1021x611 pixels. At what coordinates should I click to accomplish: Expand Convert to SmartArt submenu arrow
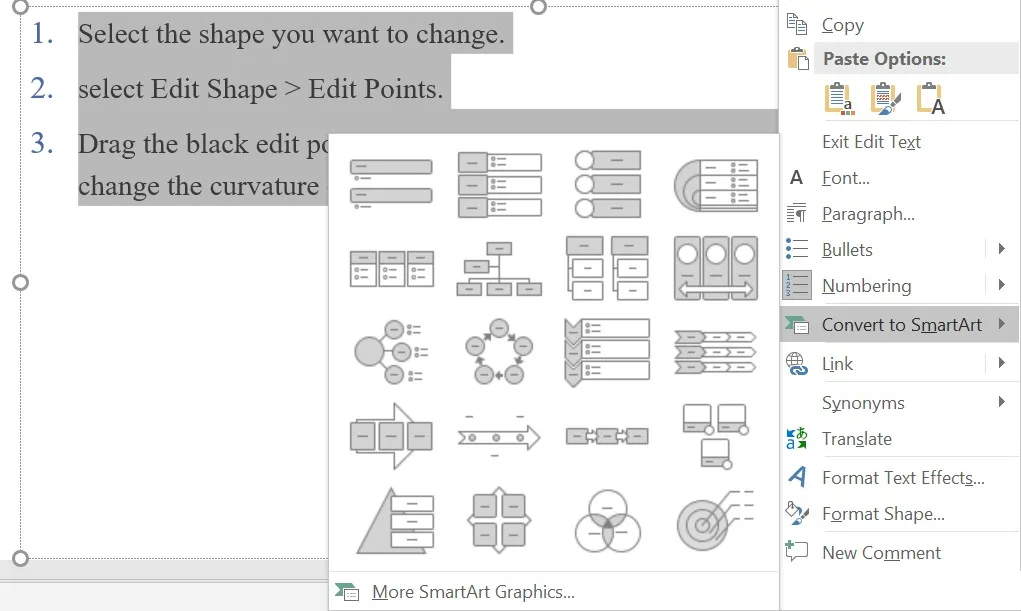pos(1001,324)
